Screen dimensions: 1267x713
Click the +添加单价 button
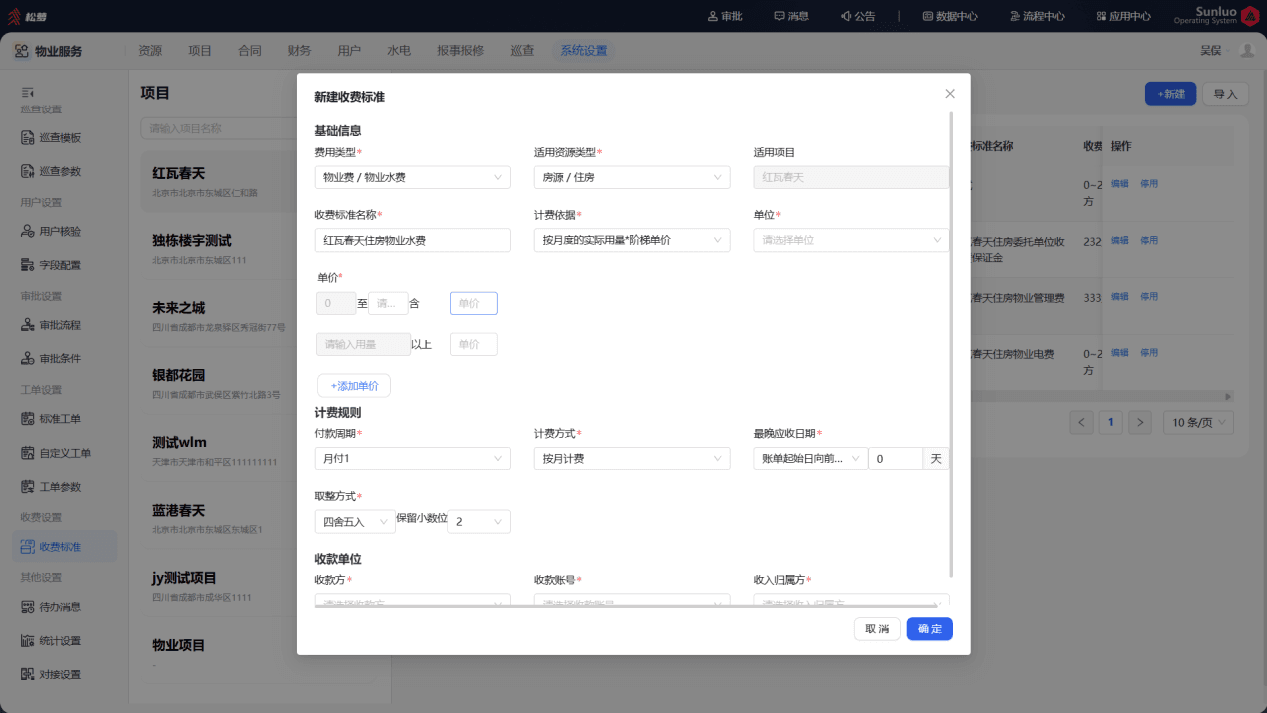[354, 386]
